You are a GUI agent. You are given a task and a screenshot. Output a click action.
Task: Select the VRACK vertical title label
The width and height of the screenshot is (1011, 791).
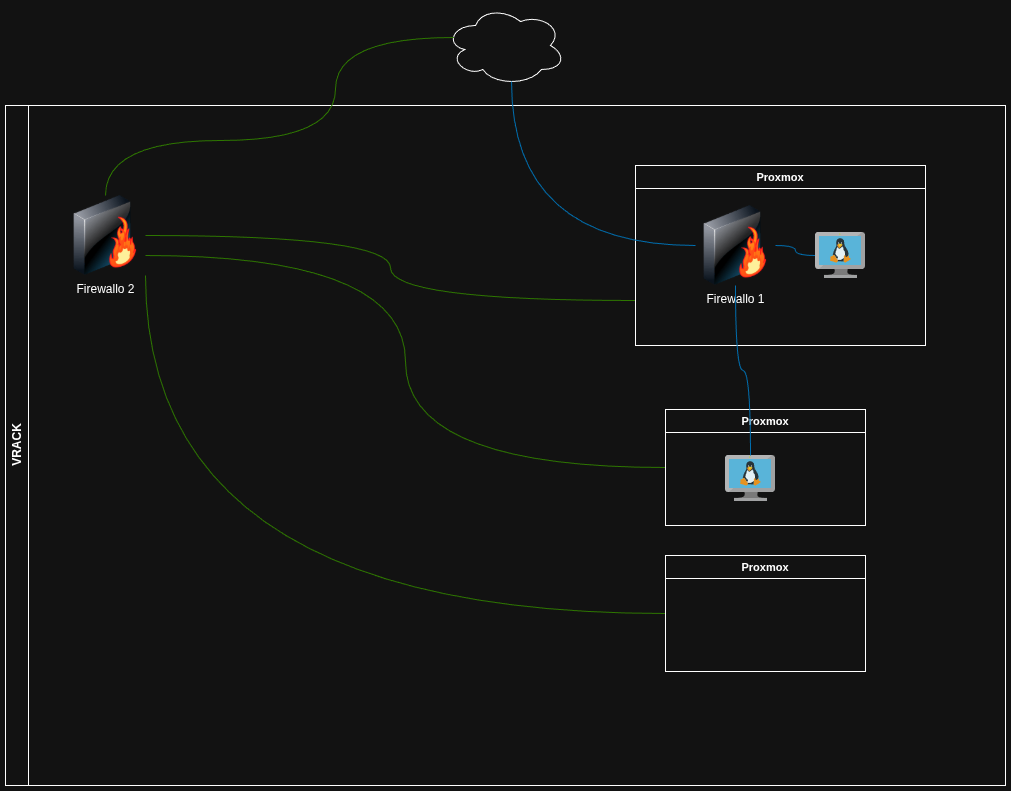point(17,445)
